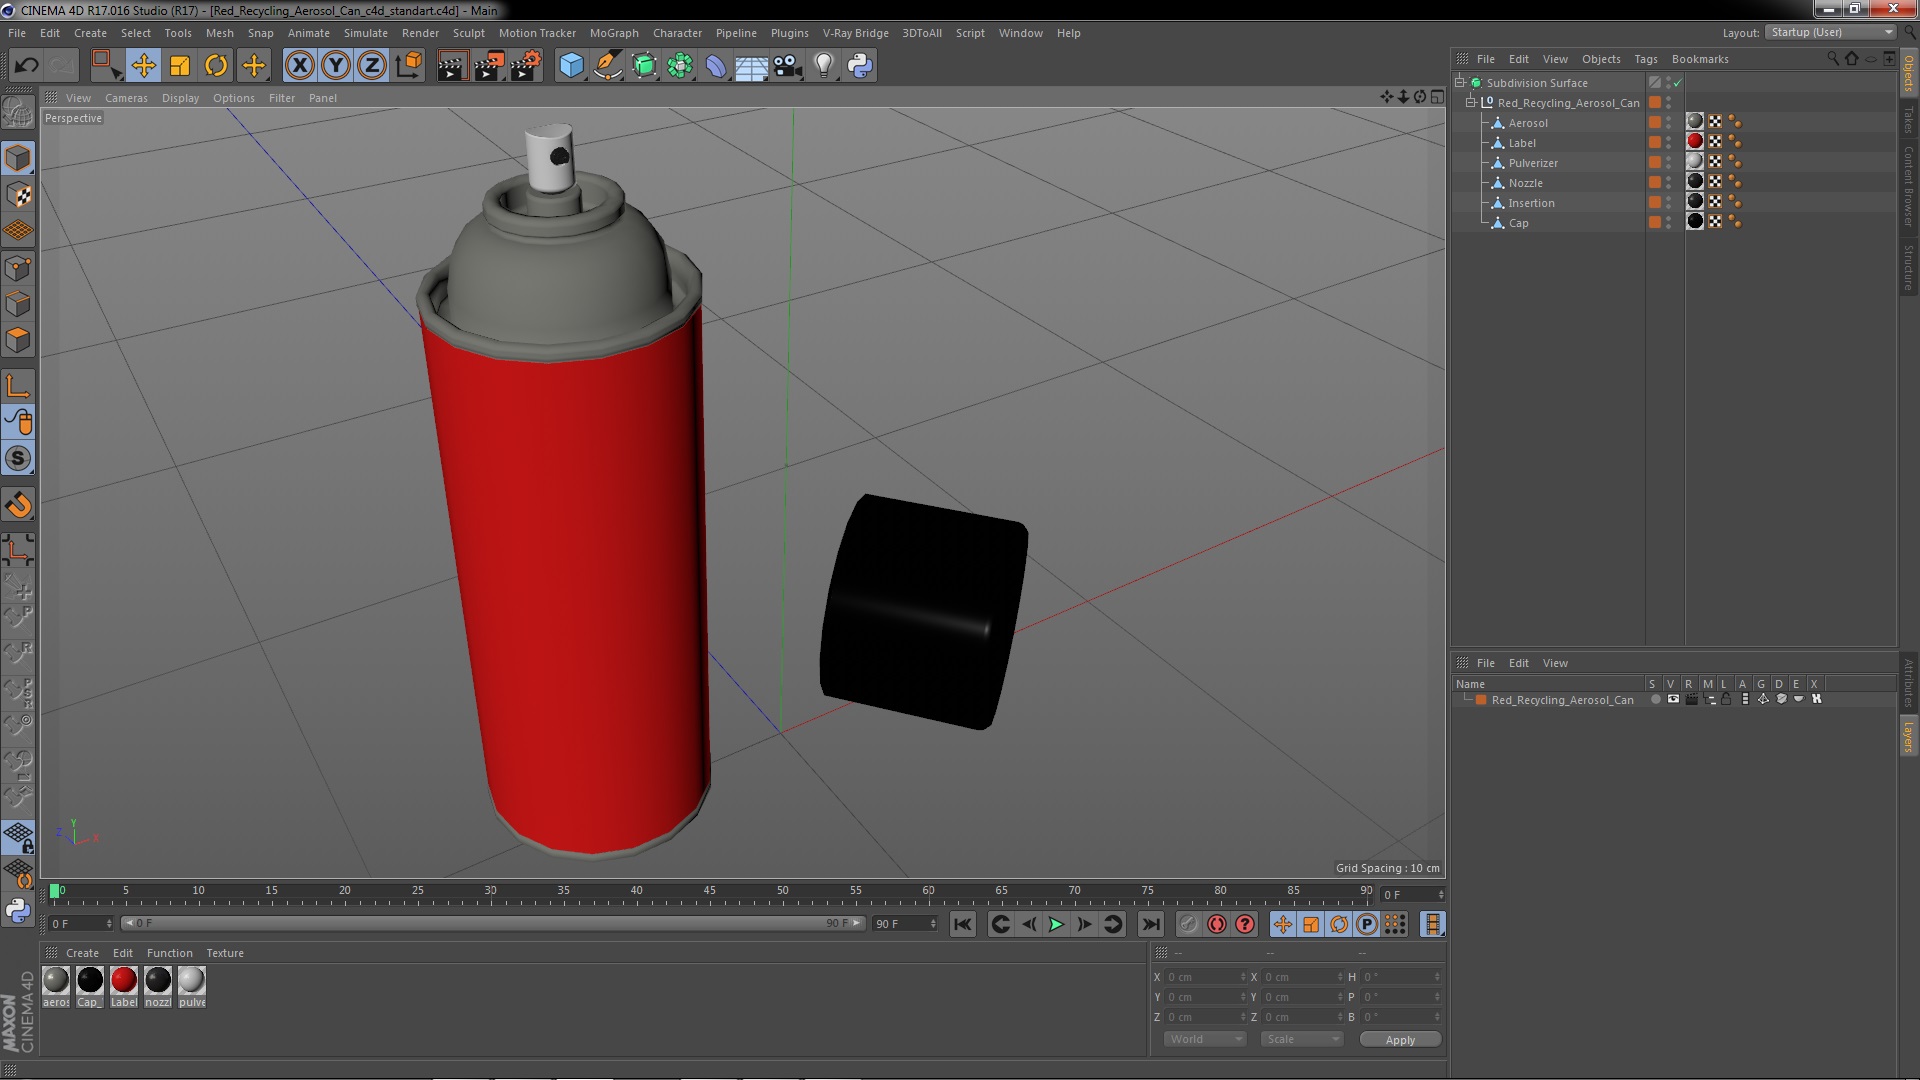Switch to Texture mode checker icon
1920x1080 pixels.
pyautogui.click(x=18, y=194)
